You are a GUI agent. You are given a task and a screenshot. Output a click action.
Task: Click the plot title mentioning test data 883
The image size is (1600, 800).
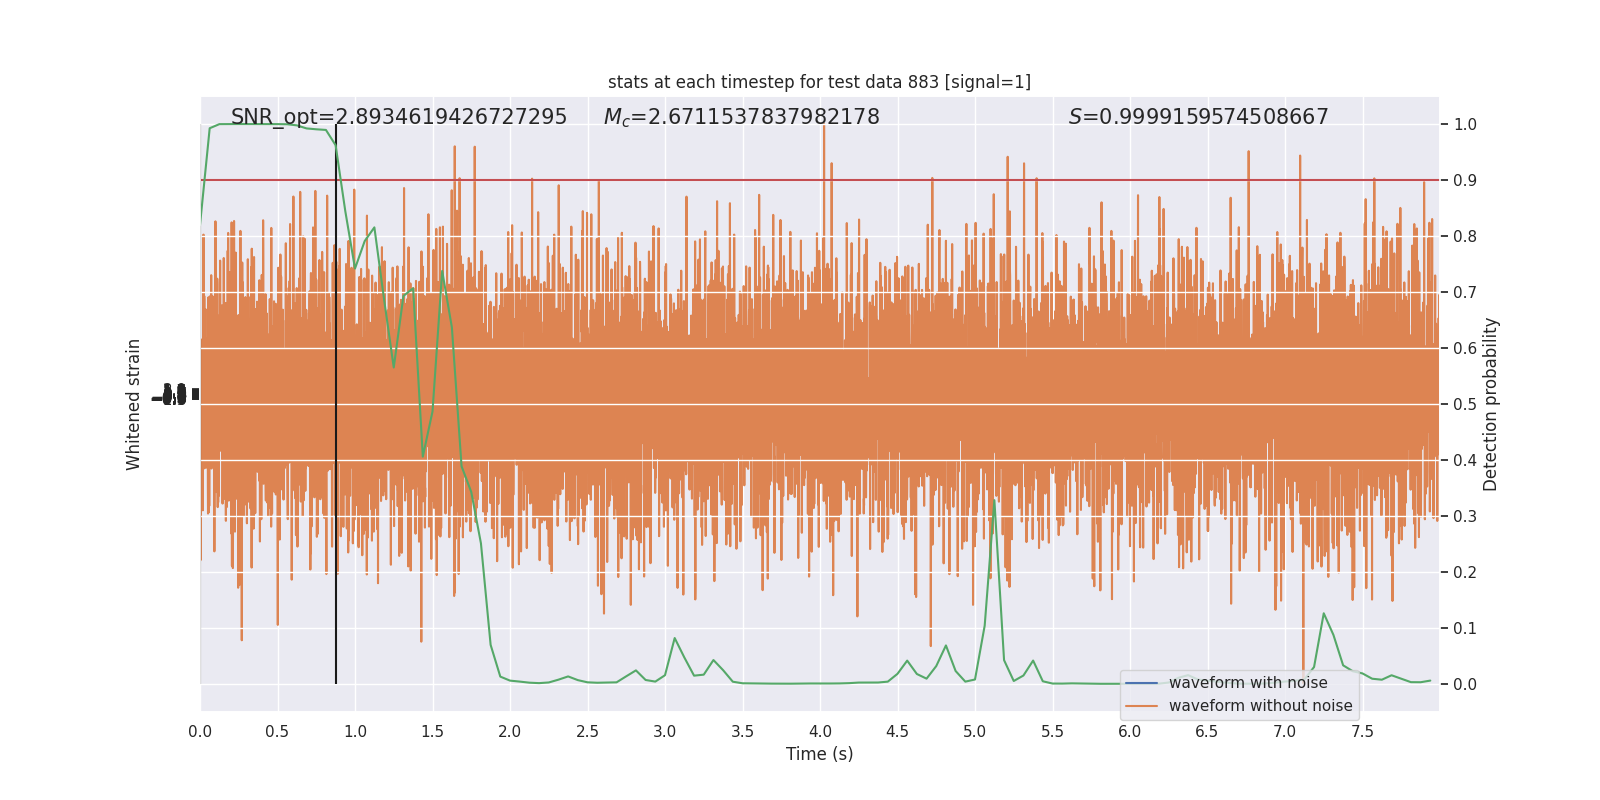819,82
